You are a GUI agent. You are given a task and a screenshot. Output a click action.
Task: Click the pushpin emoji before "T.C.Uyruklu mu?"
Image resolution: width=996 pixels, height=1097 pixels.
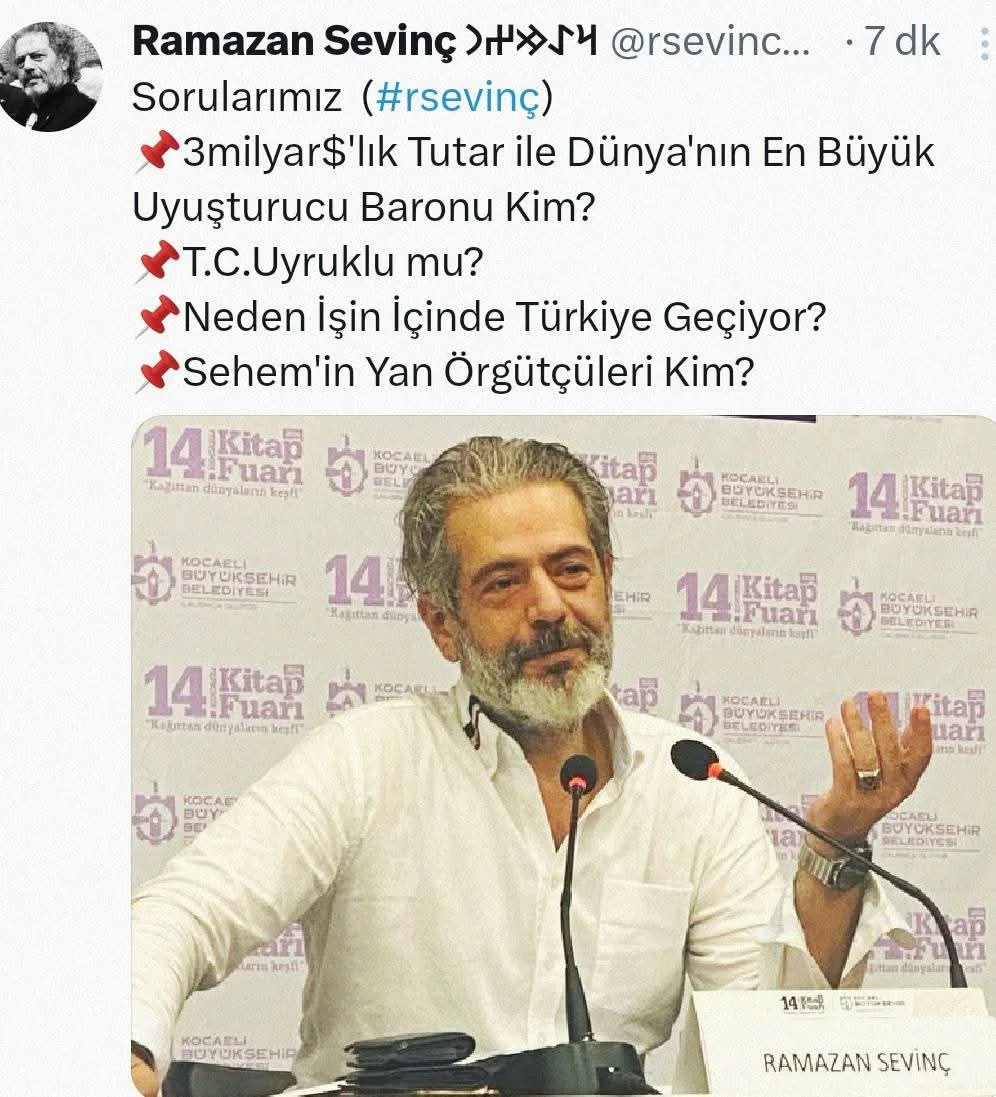(x=157, y=262)
